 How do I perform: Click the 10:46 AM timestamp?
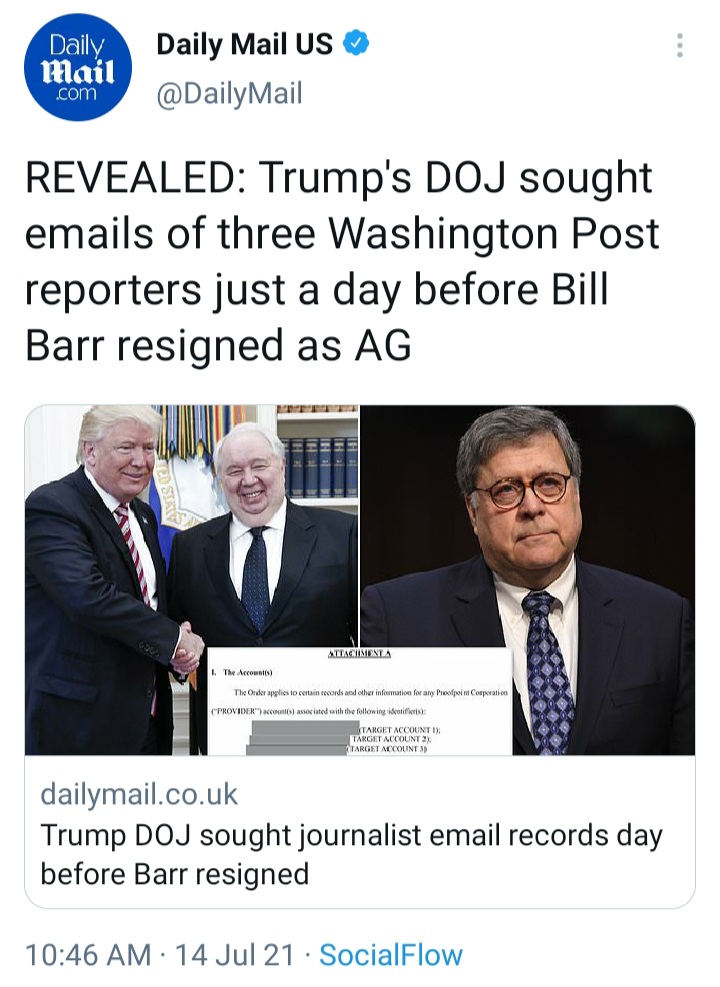[88, 955]
